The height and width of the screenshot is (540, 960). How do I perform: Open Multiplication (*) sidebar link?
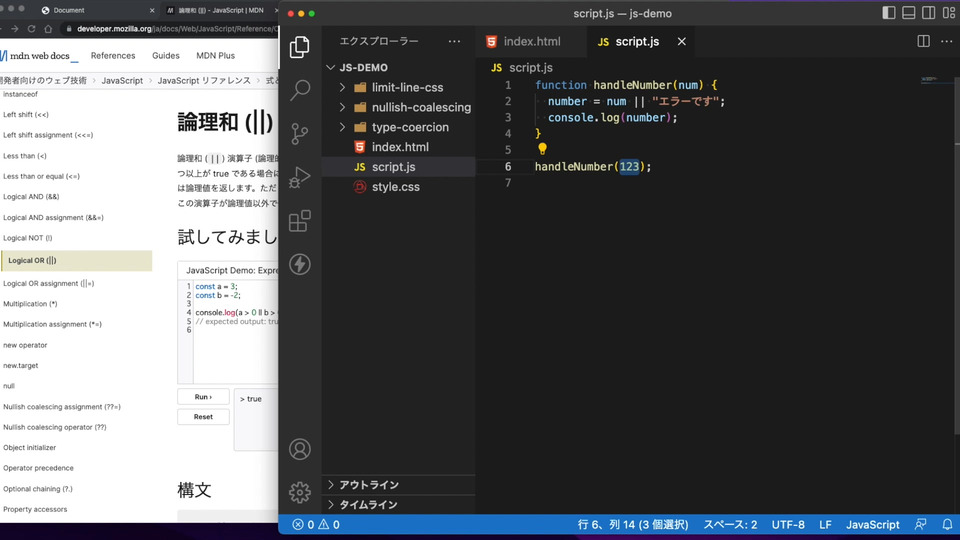point(30,304)
